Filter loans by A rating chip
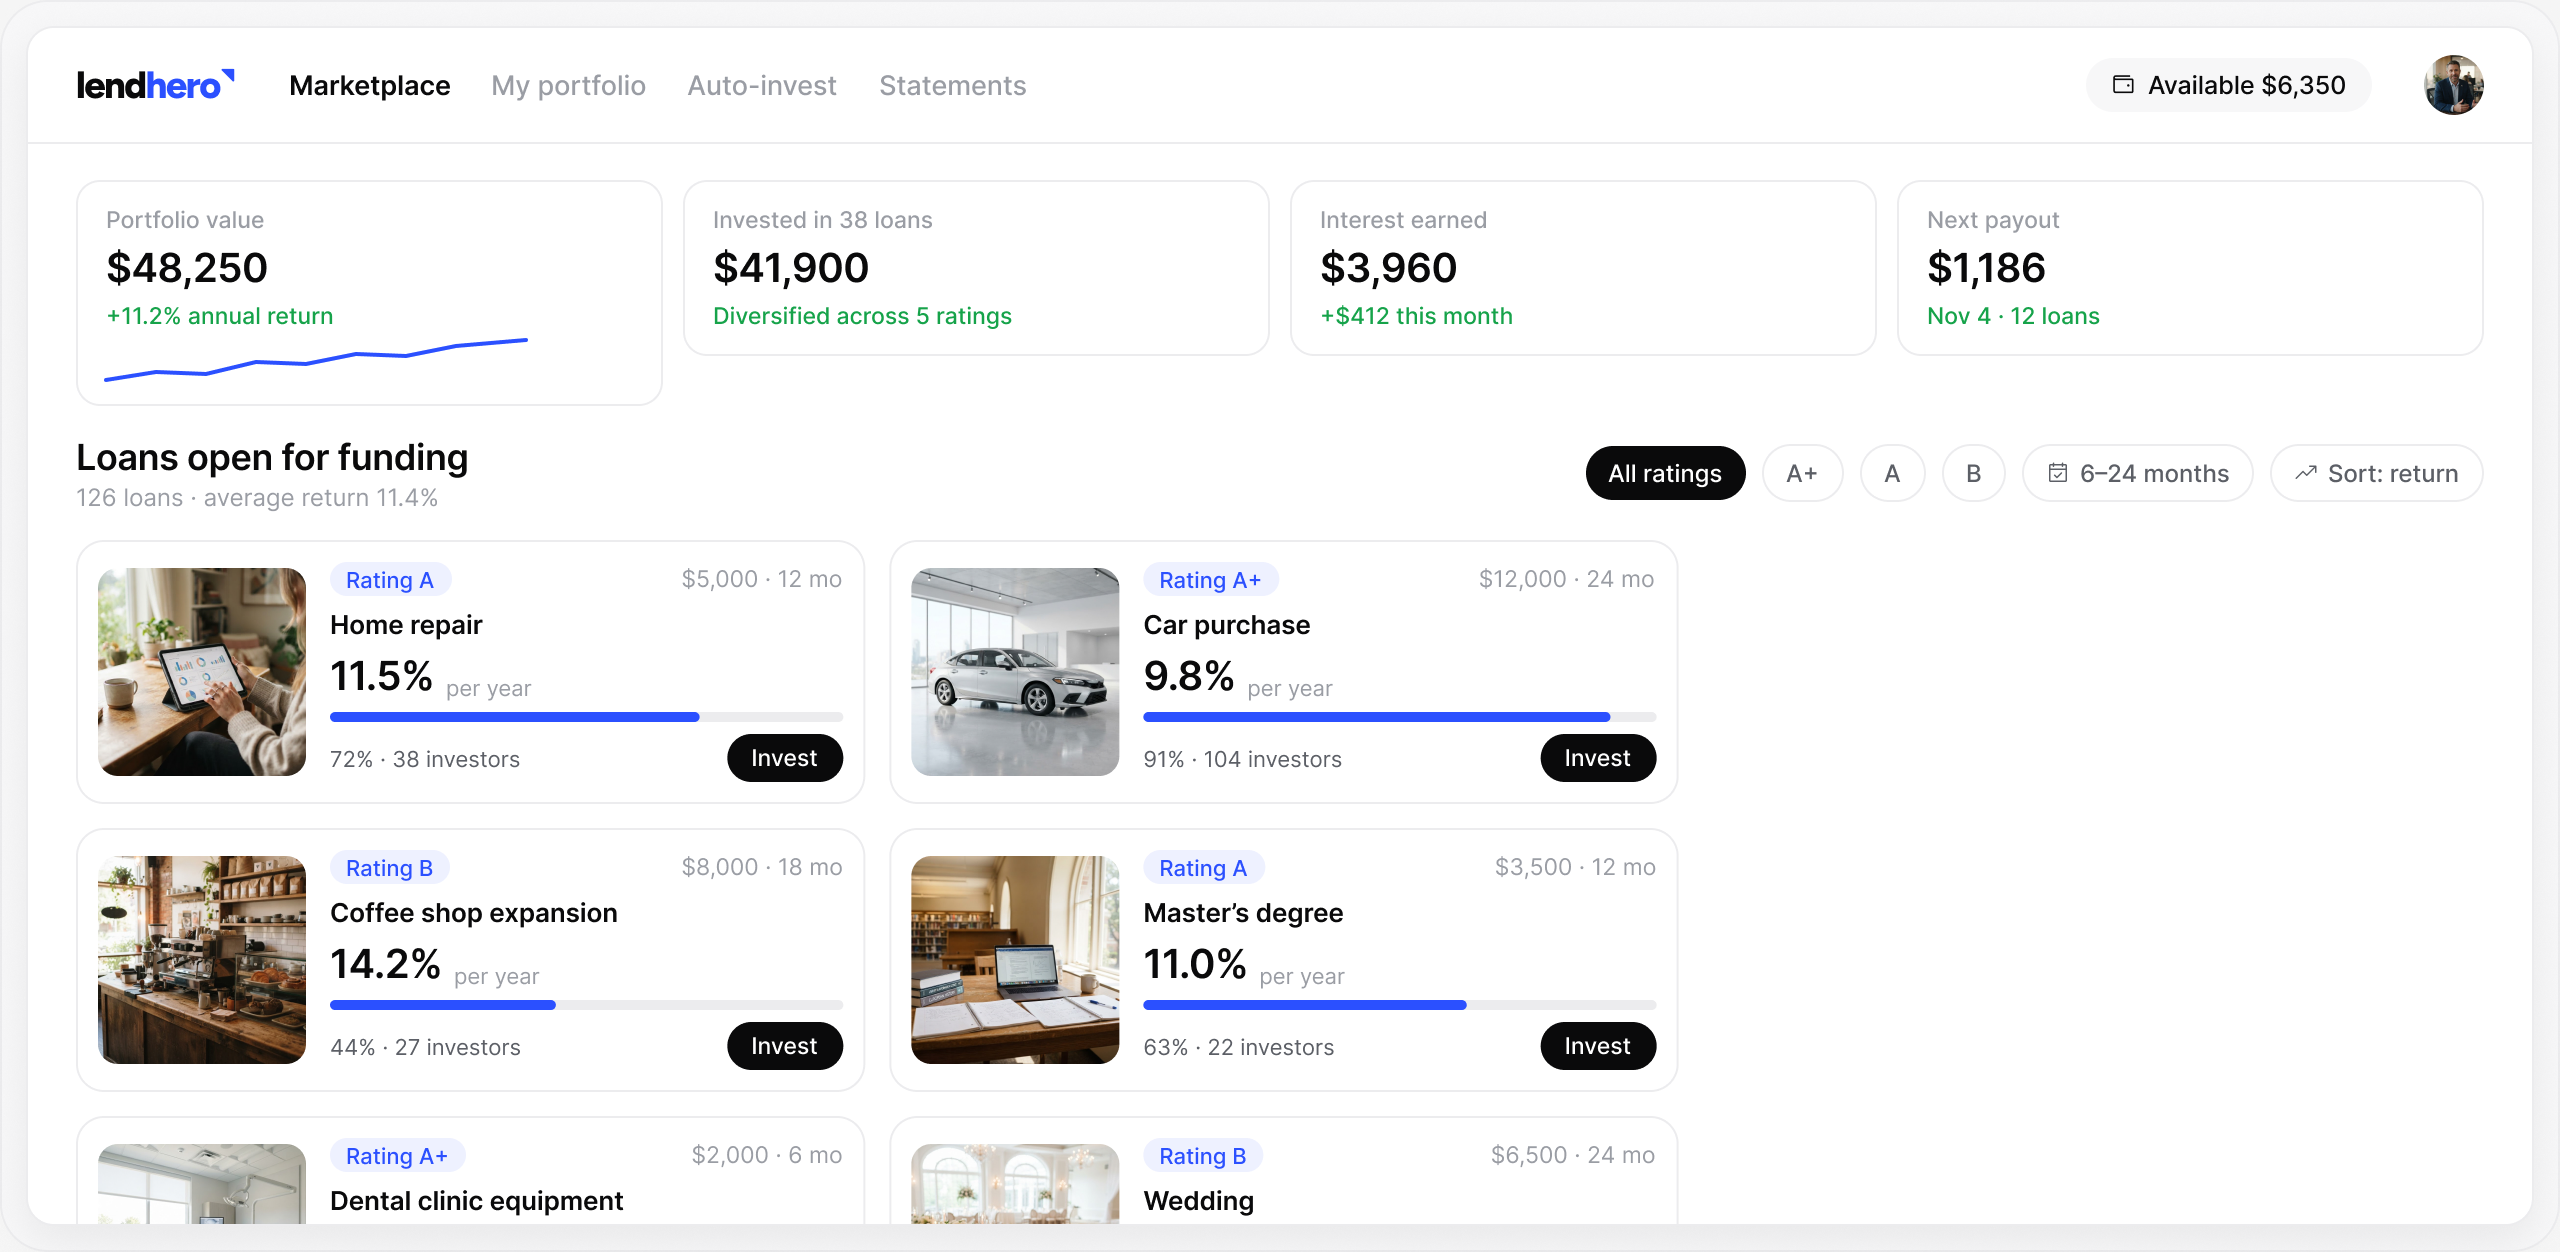The width and height of the screenshot is (2560, 1252). click(x=1892, y=473)
